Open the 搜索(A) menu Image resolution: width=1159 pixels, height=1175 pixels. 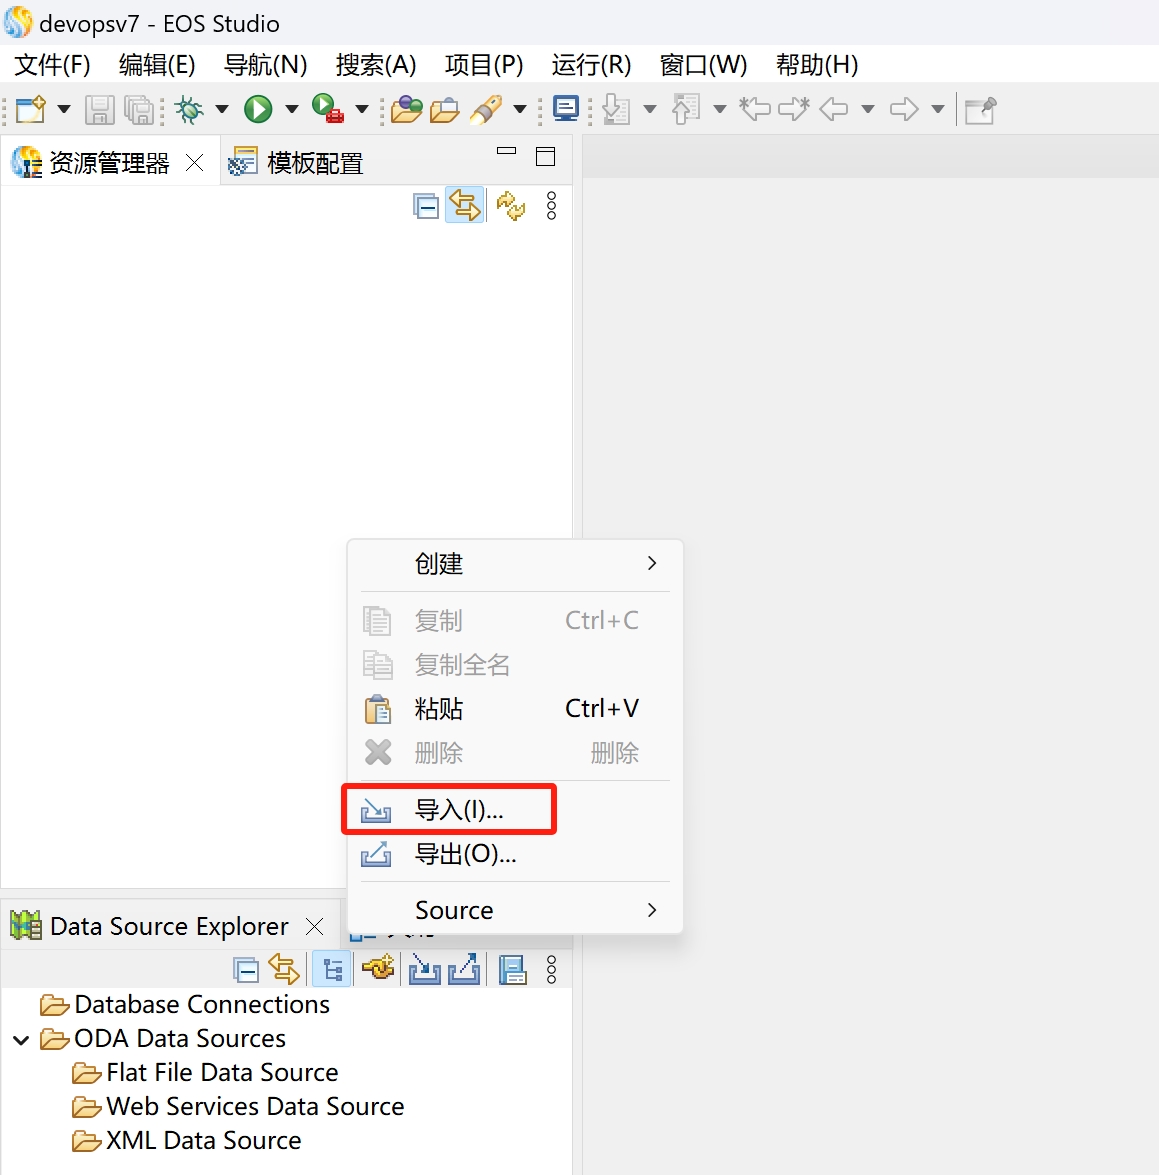(376, 64)
